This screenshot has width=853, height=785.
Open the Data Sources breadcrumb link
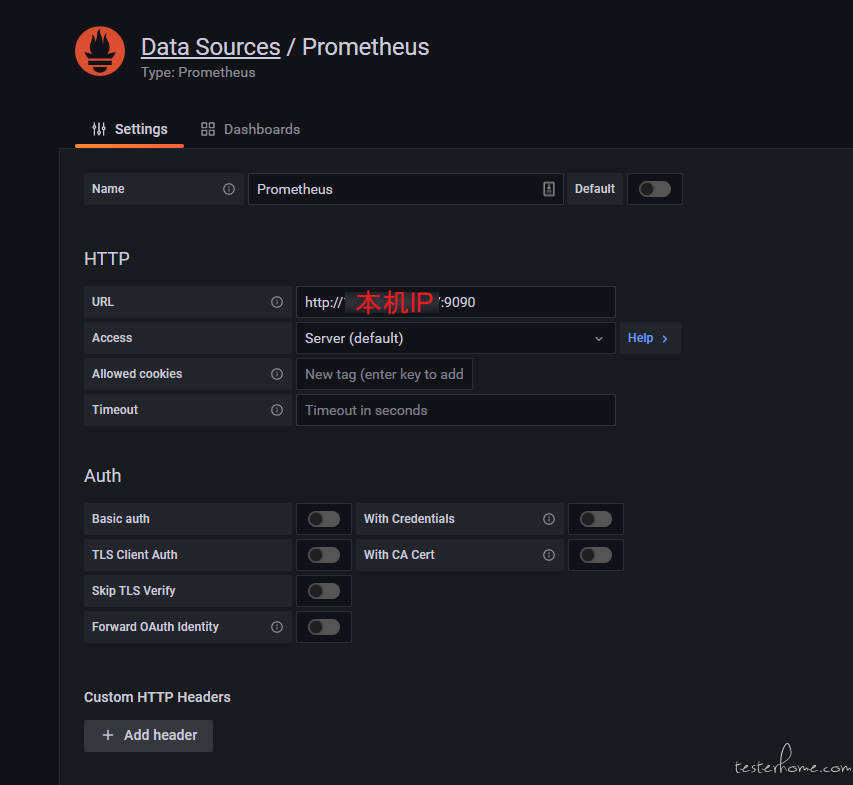[211, 47]
